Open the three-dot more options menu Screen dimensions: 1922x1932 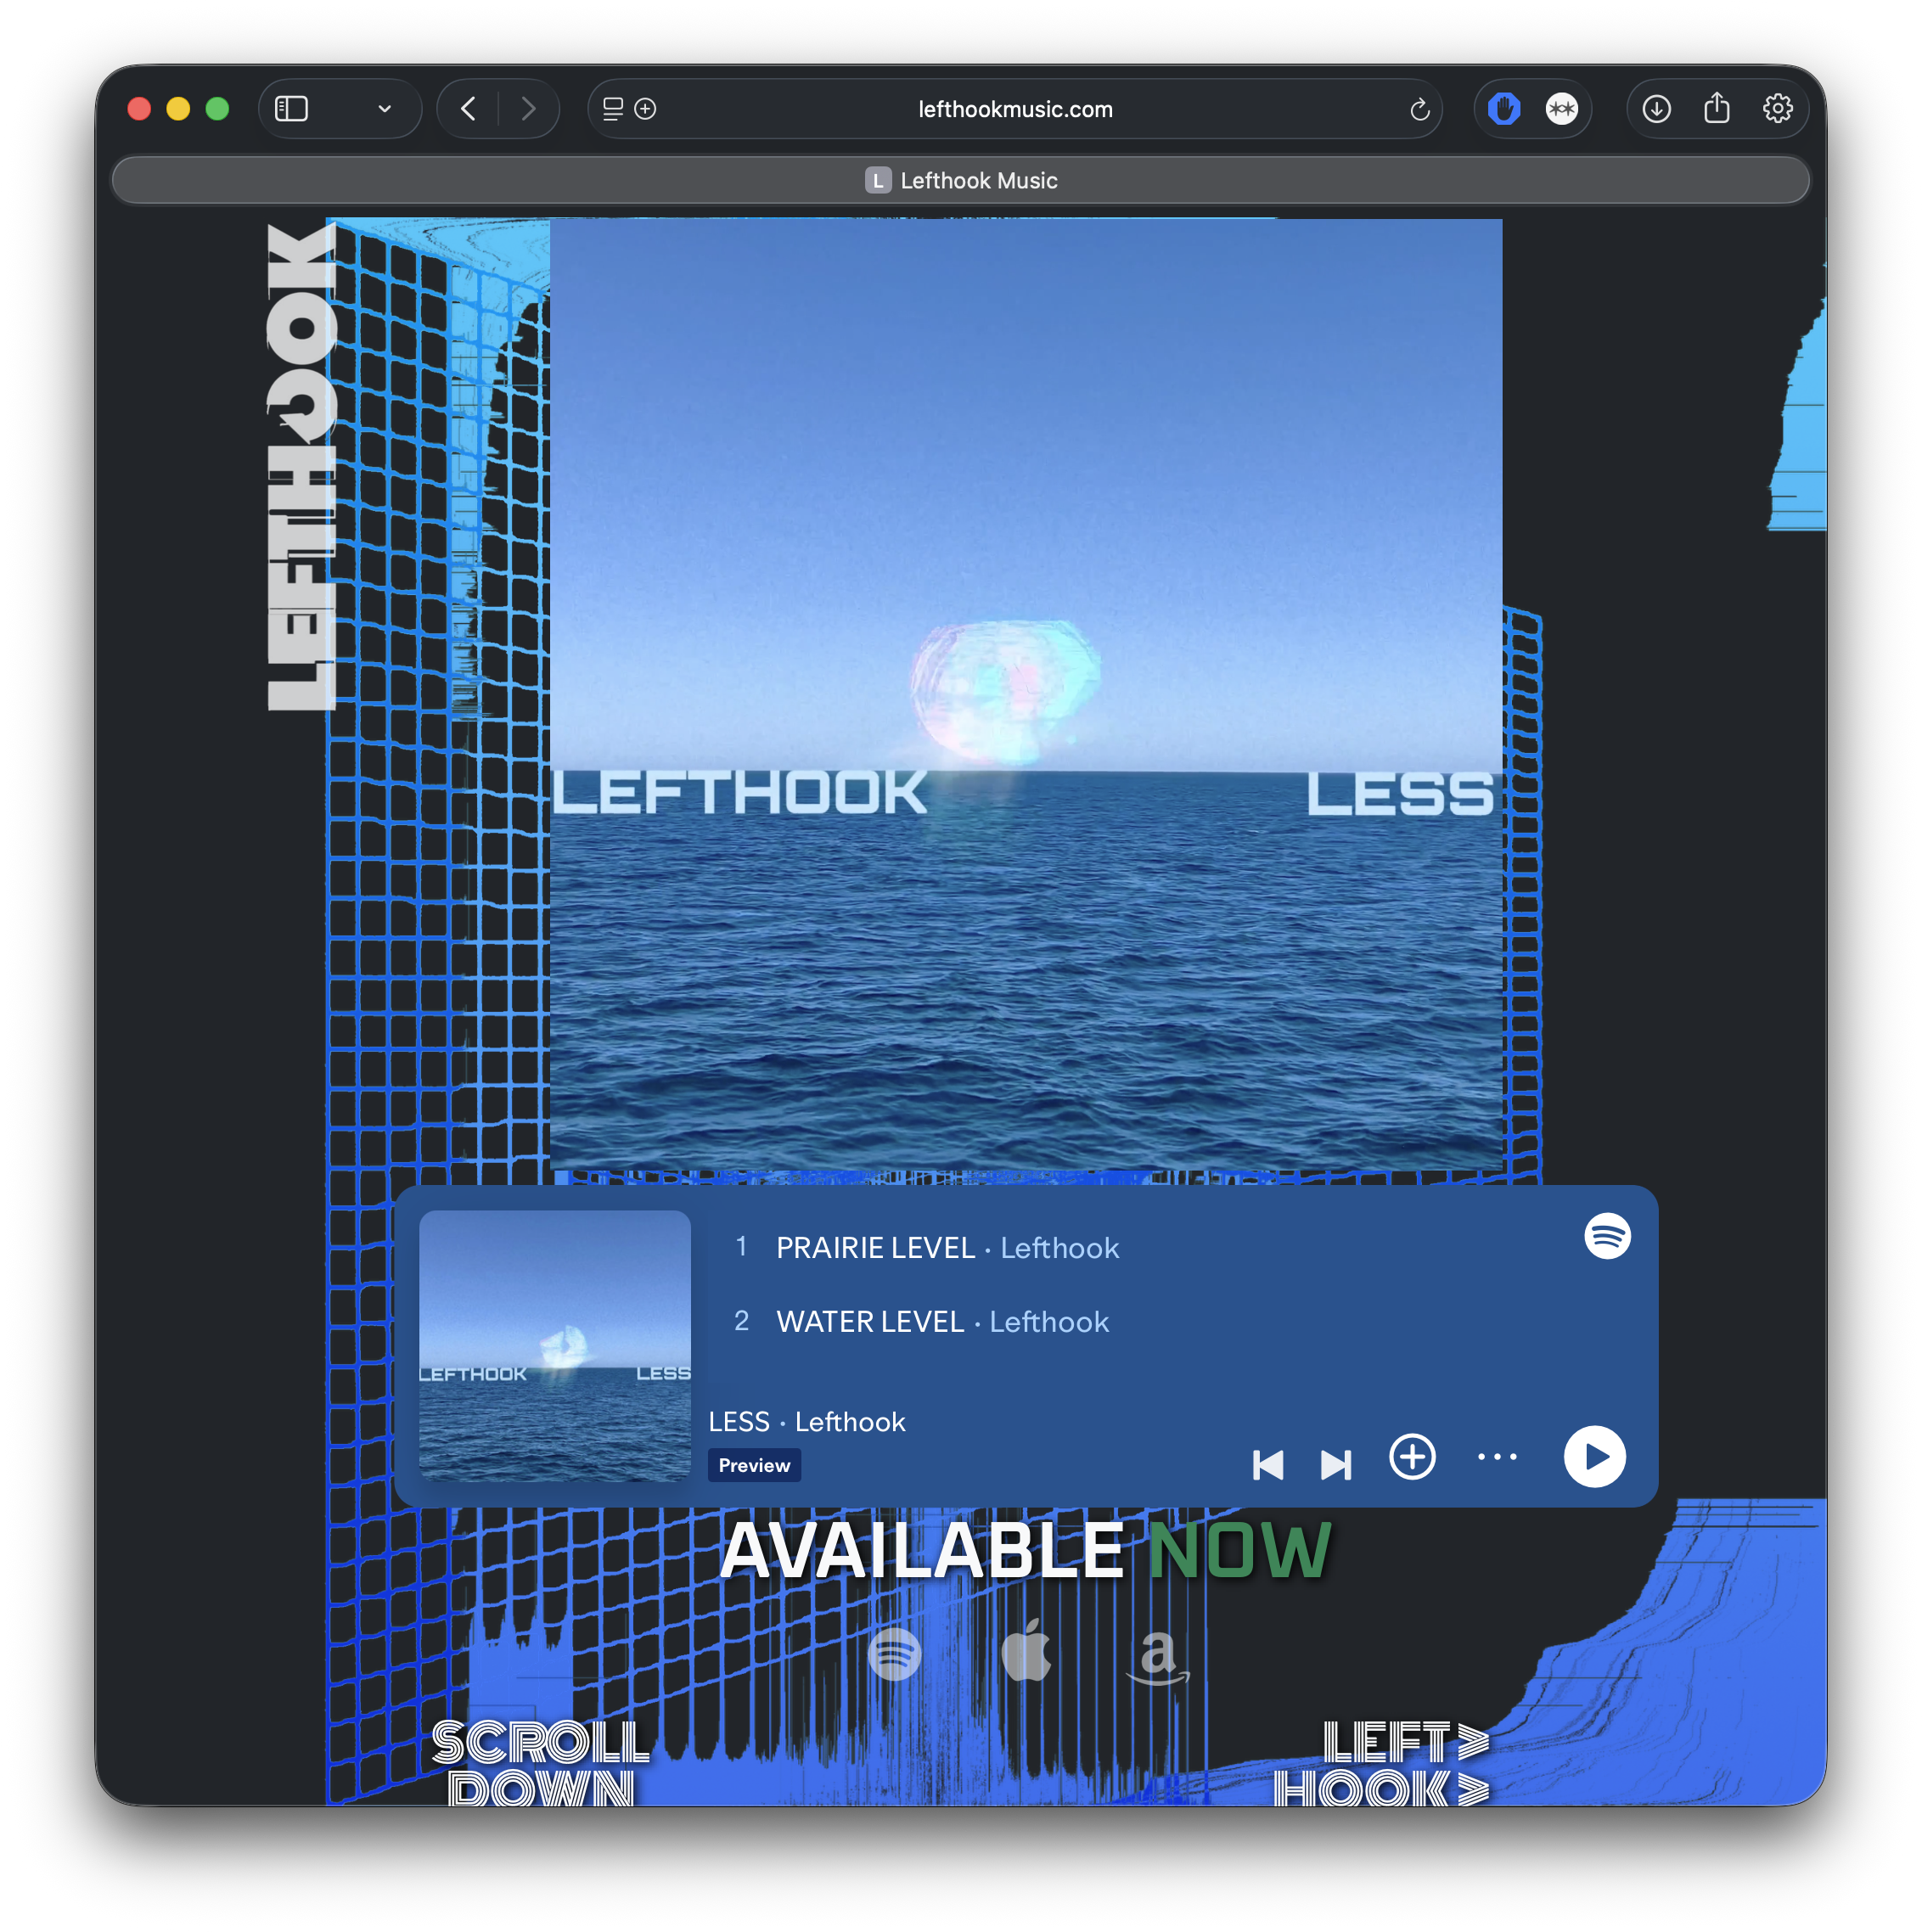(1497, 1457)
